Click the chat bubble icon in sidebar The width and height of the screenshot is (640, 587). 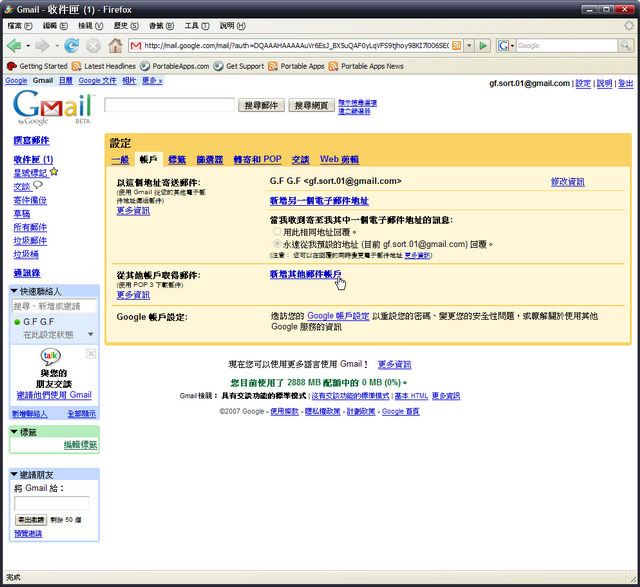click(38, 185)
